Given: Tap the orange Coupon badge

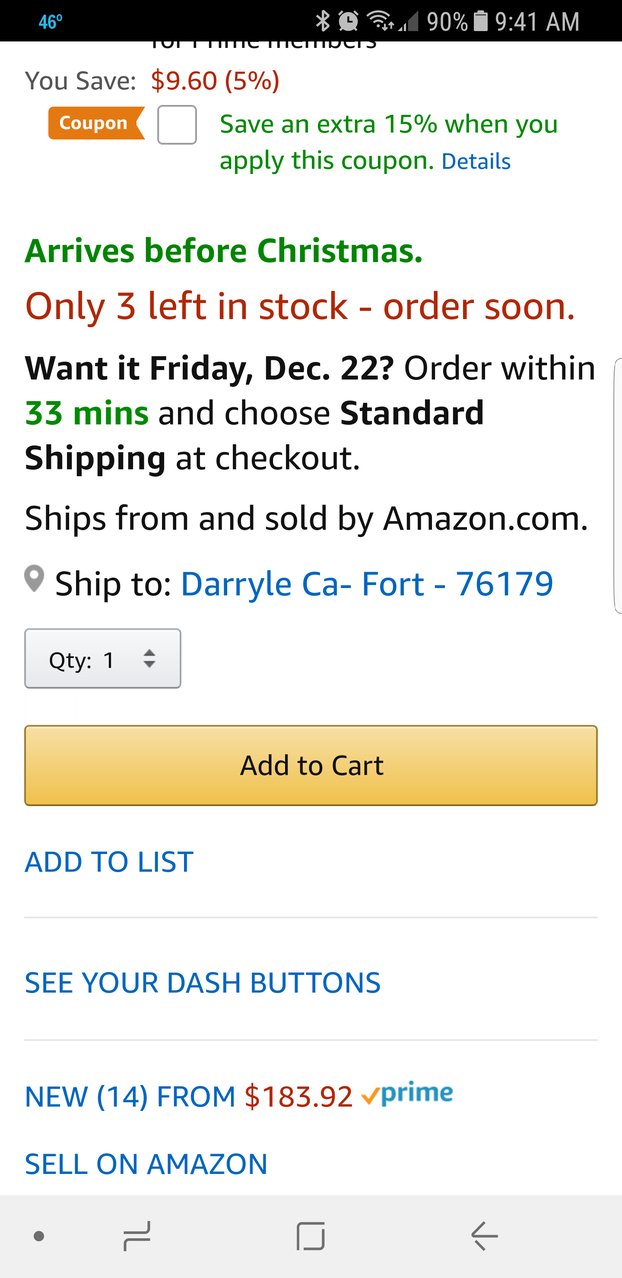Looking at the screenshot, I should point(95,124).
